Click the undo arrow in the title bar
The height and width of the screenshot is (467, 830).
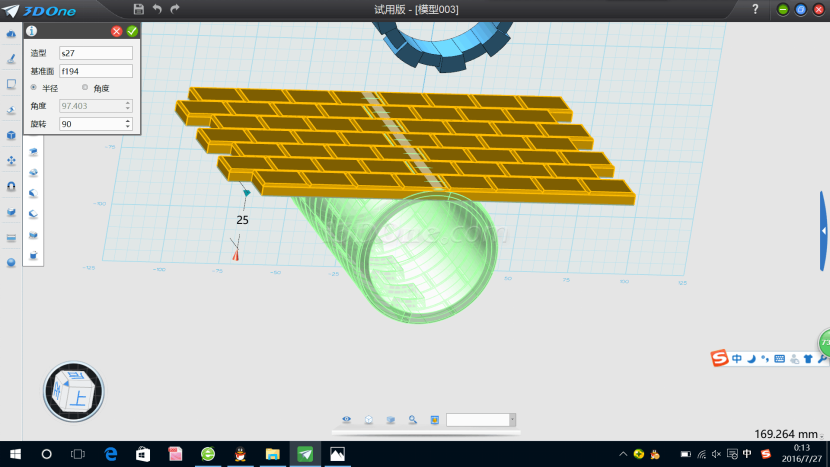(157, 9)
